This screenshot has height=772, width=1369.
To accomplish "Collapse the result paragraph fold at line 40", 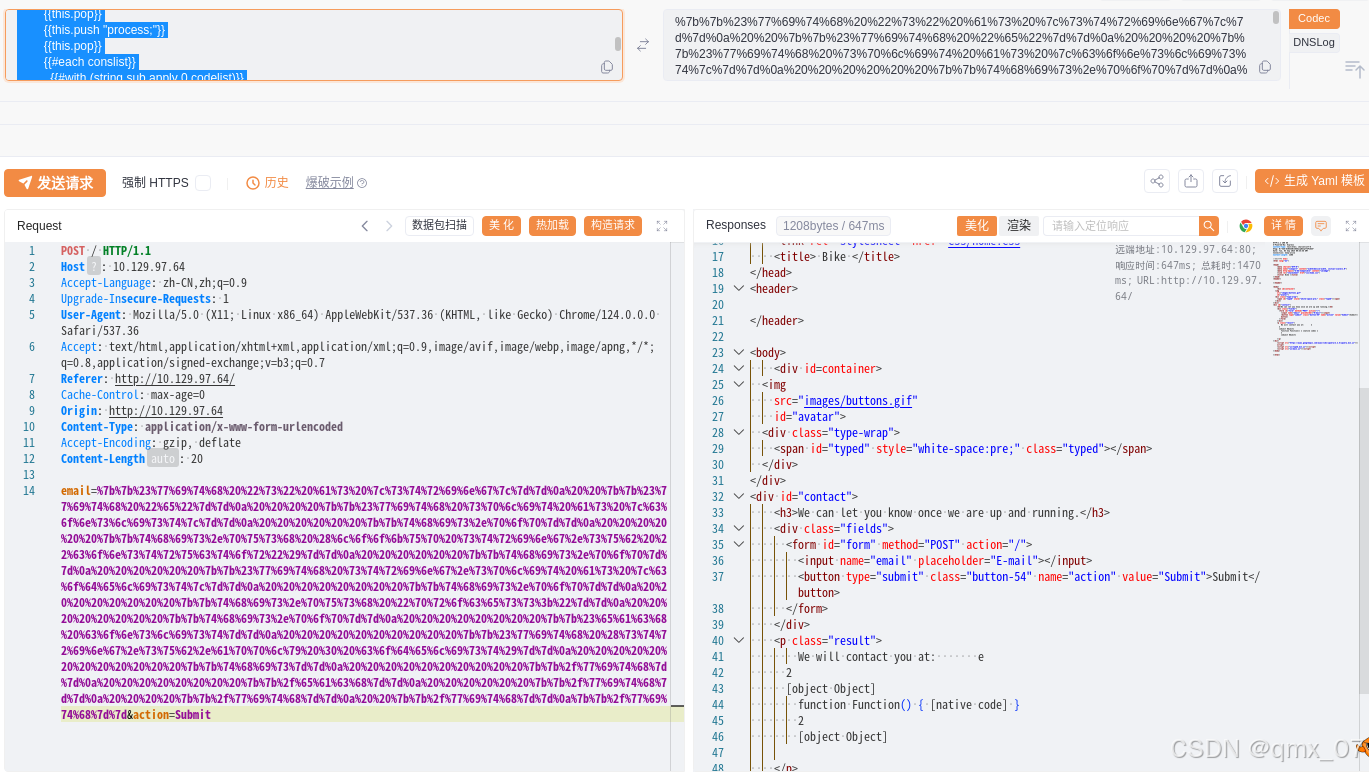I will (739, 641).
